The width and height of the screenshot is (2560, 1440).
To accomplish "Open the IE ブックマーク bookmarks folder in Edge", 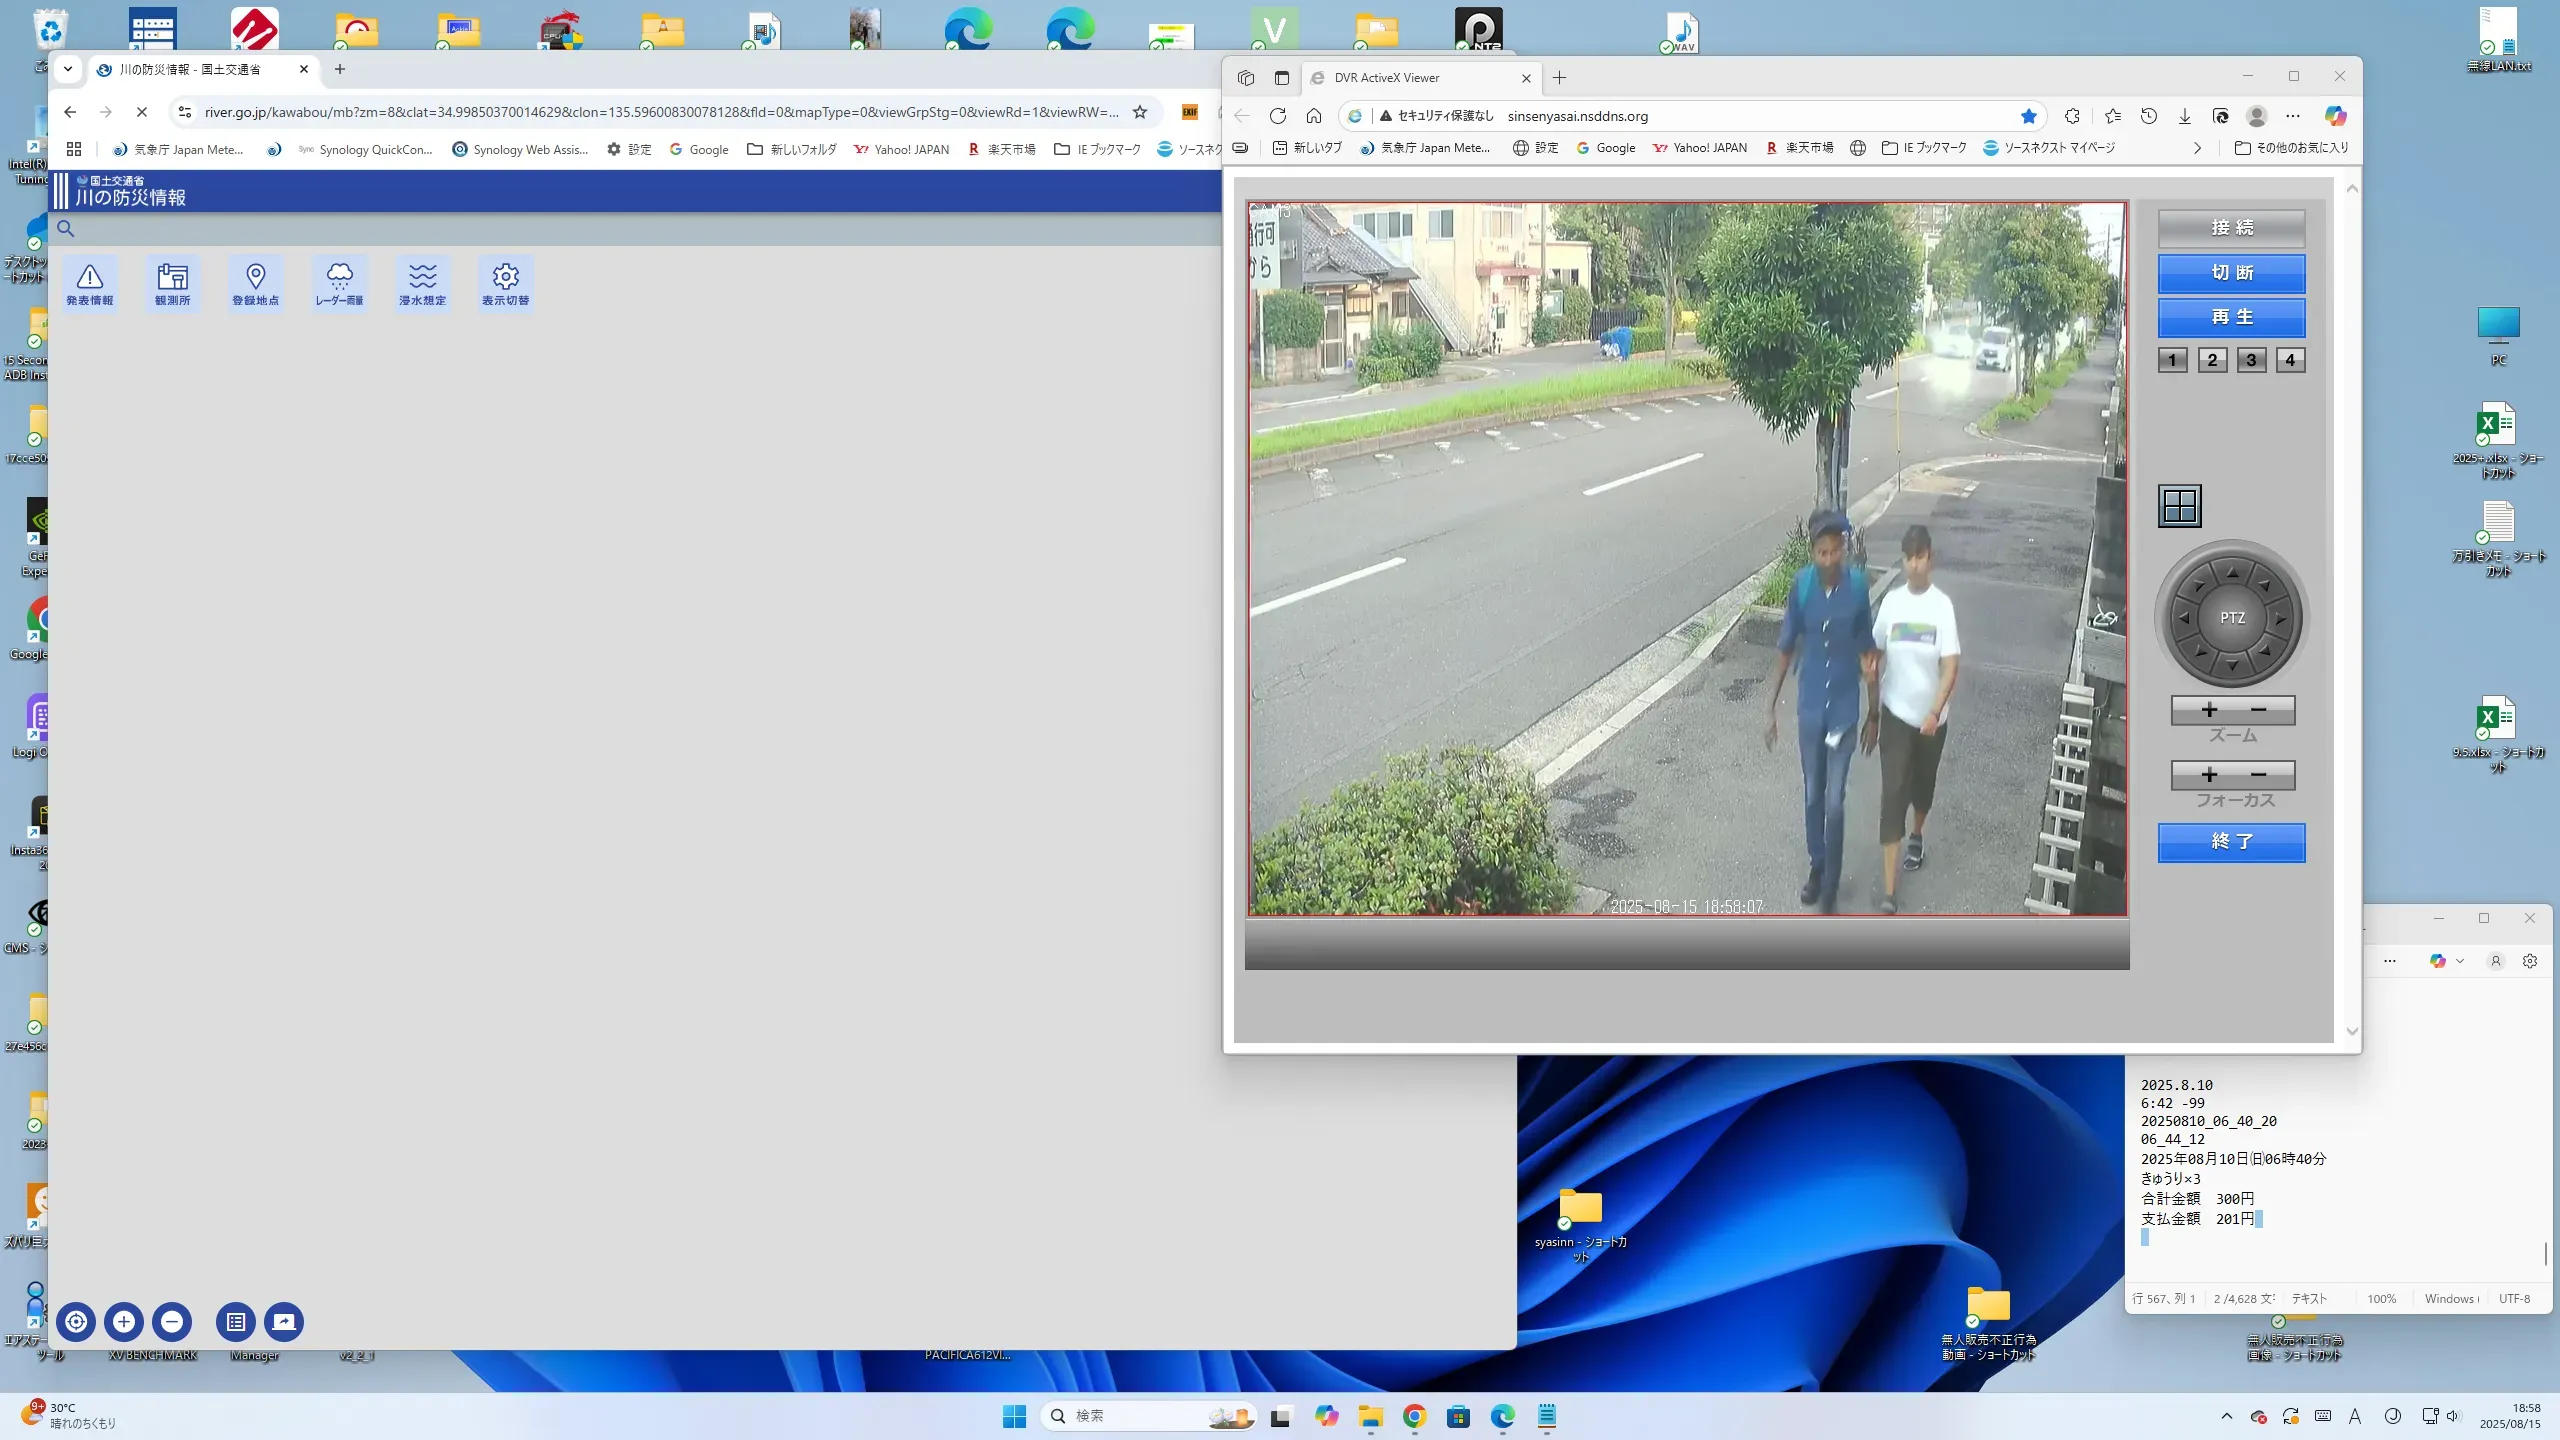I will click(1924, 148).
